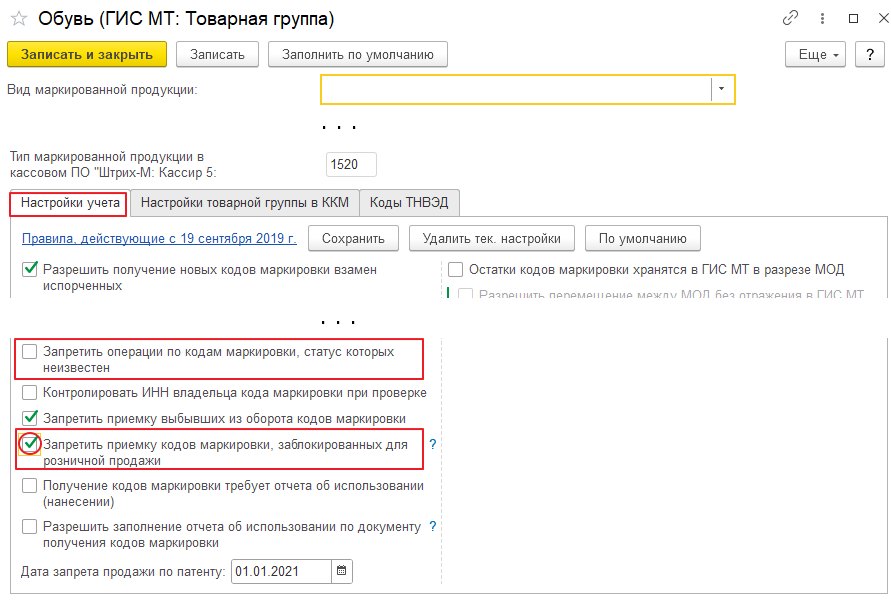Viewport: 891px width, 605px height.
Task: Focus the 'Вид маркированной продукции' input field
Action: click(516, 89)
